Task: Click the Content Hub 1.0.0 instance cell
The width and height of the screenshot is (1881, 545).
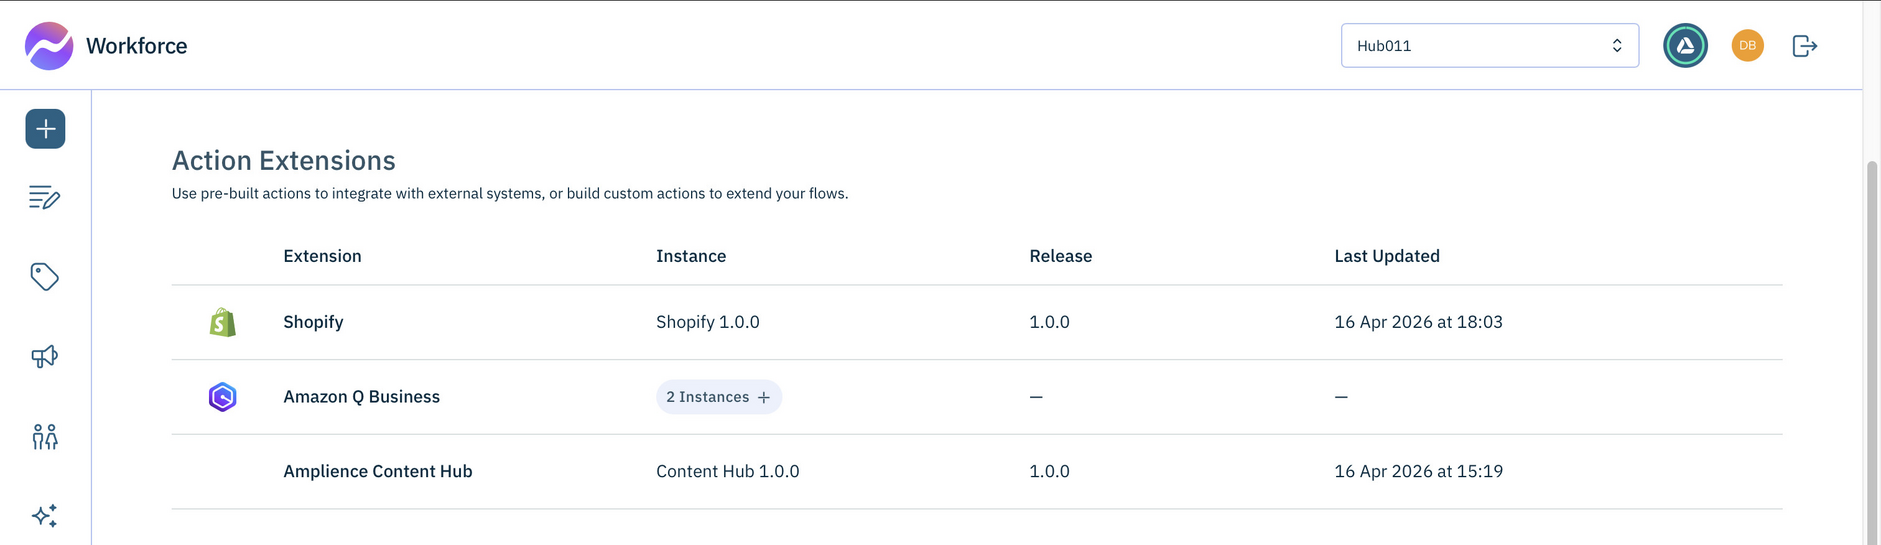Action: (x=728, y=471)
